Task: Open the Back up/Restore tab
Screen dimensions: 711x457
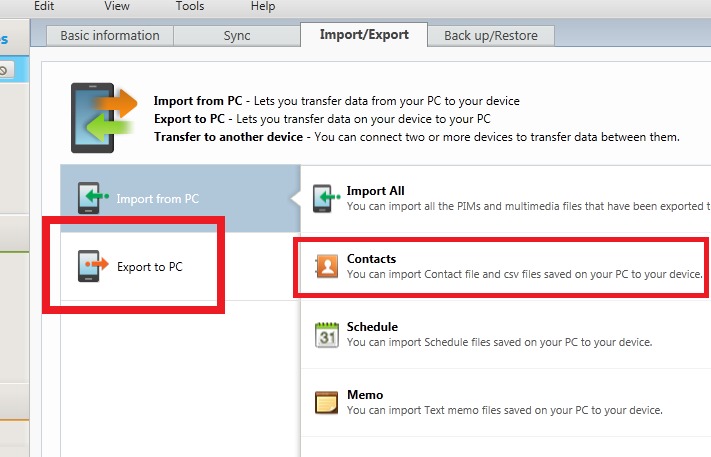Action: [x=491, y=36]
